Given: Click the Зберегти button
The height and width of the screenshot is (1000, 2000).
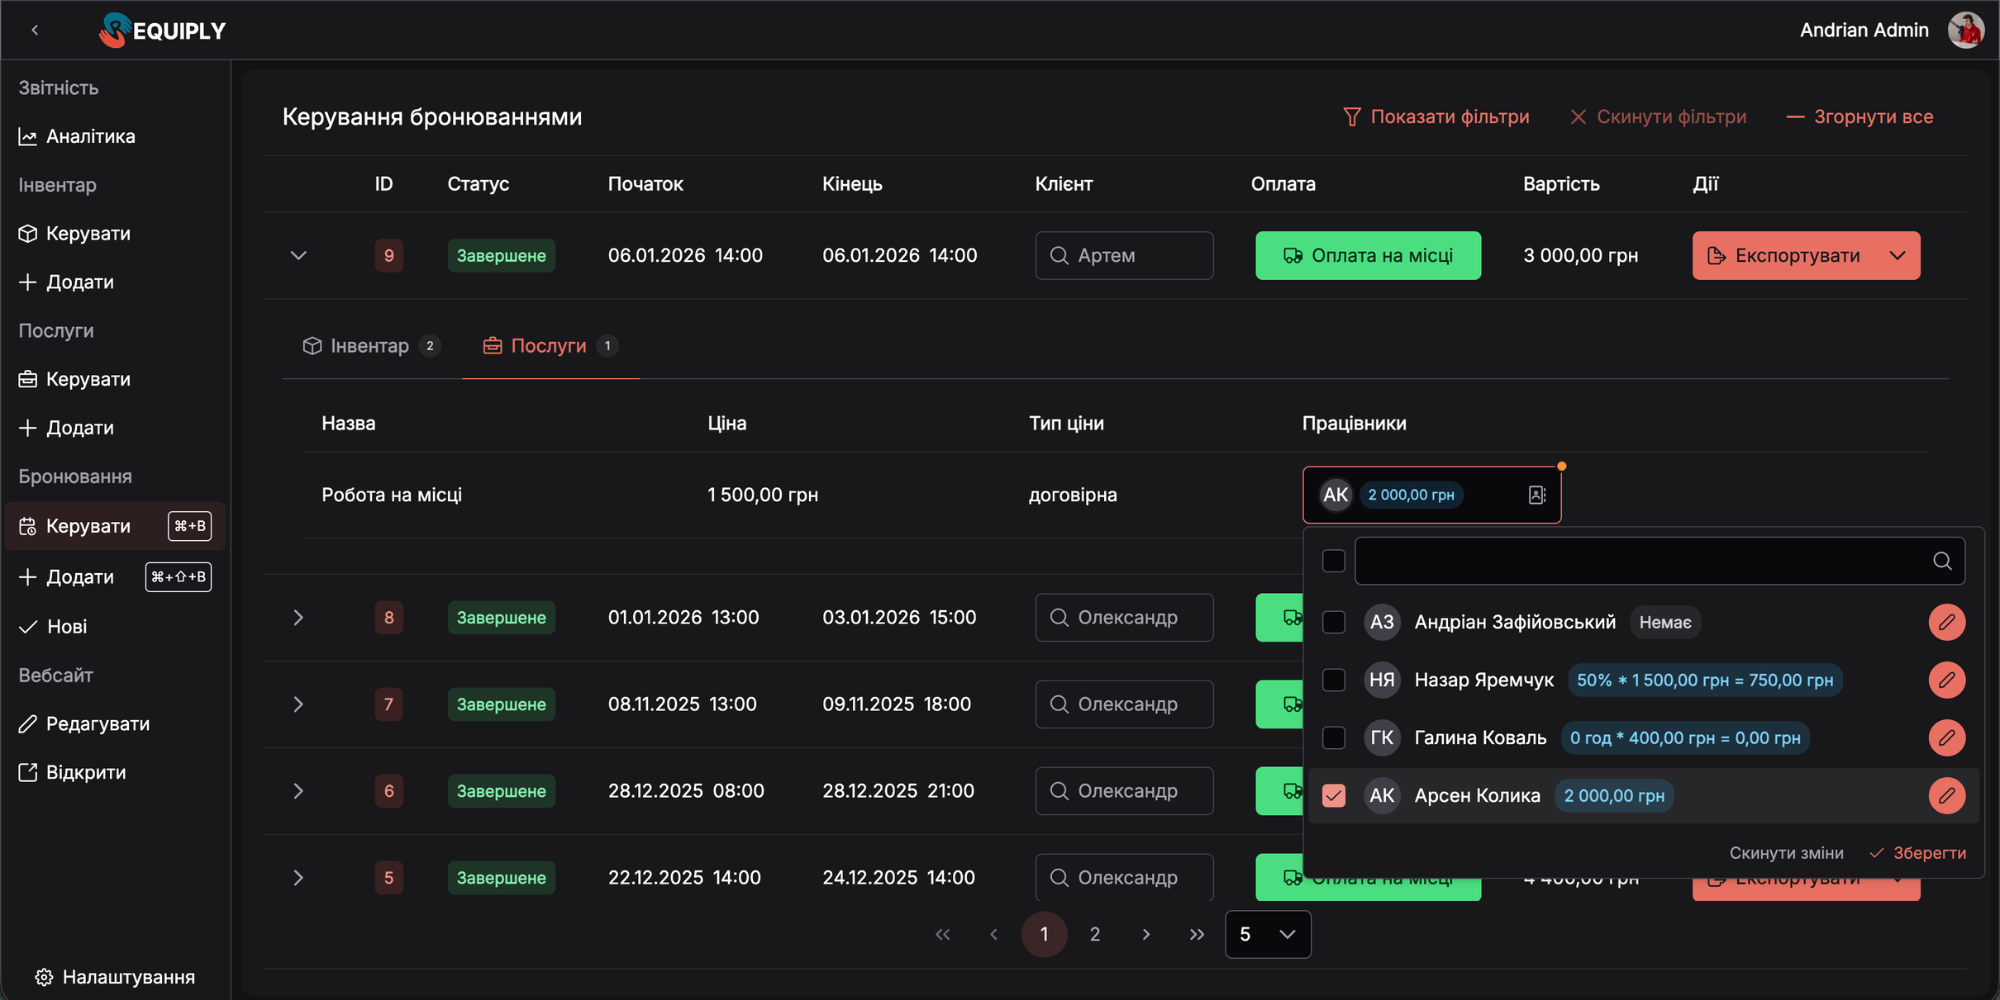Looking at the screenshot, I should click(1917, 853).
